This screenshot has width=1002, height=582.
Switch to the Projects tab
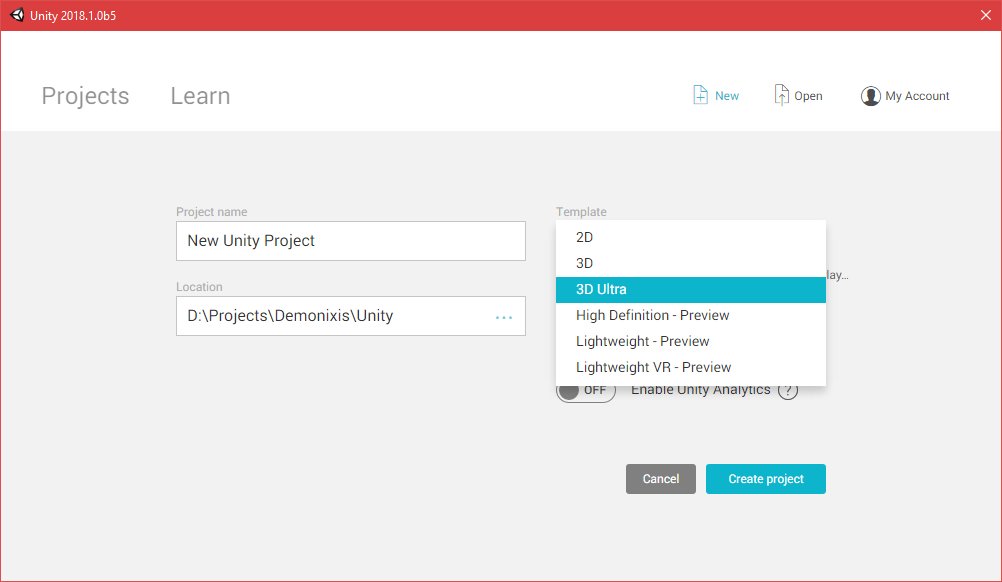click(86, 96)
